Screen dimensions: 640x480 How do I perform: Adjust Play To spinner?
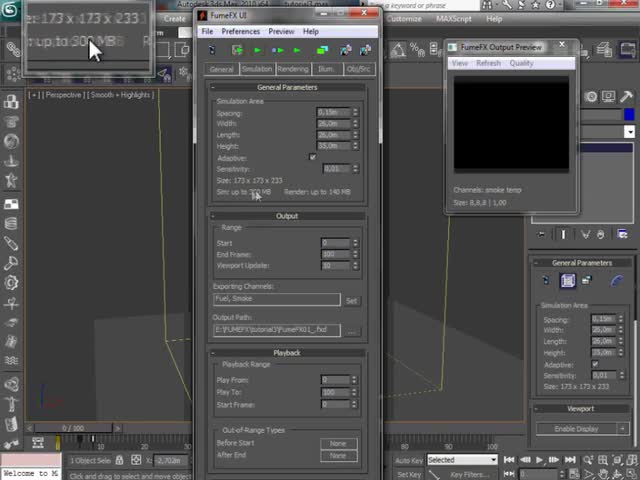pos(354,392)
